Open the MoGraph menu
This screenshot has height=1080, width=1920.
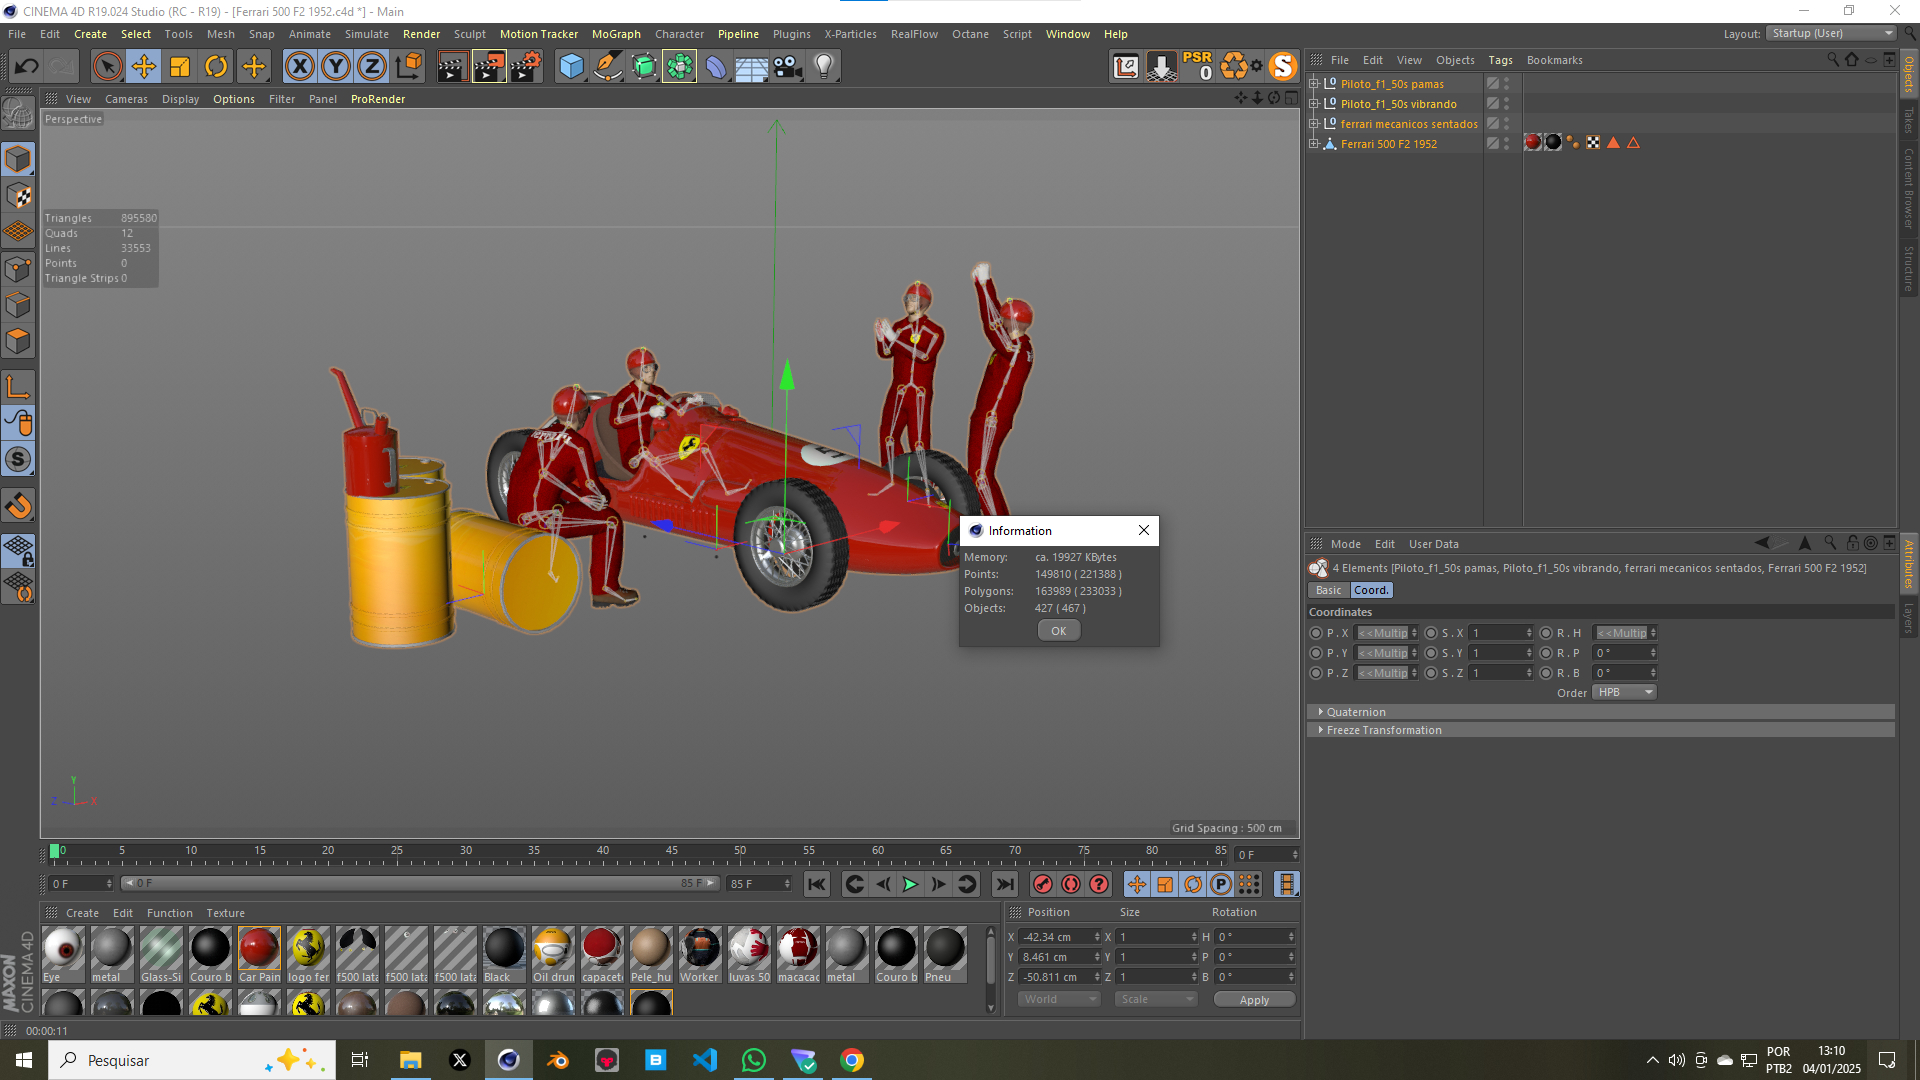(x=616, y=33)
